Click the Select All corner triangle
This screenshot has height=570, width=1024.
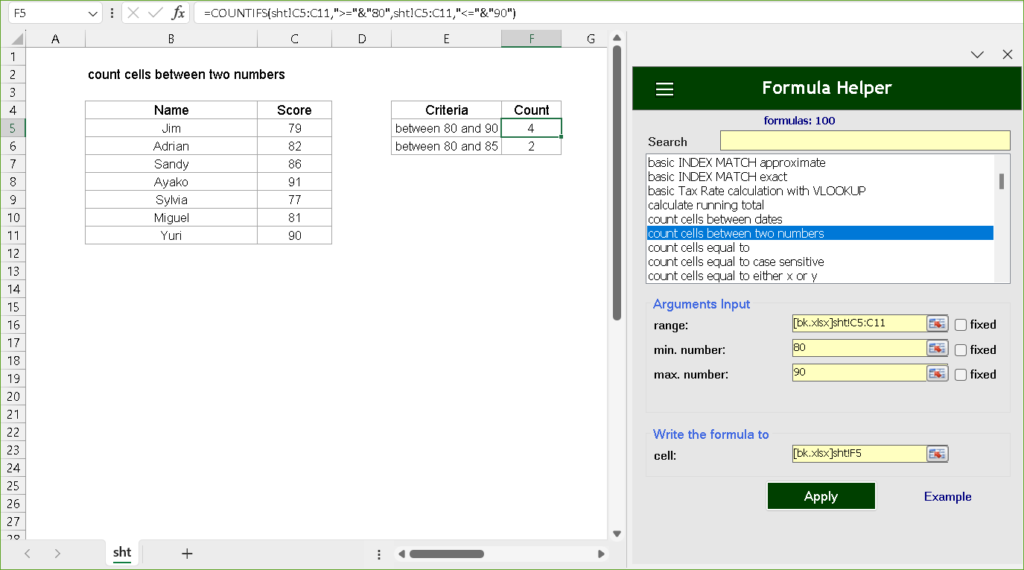(17, 39)
